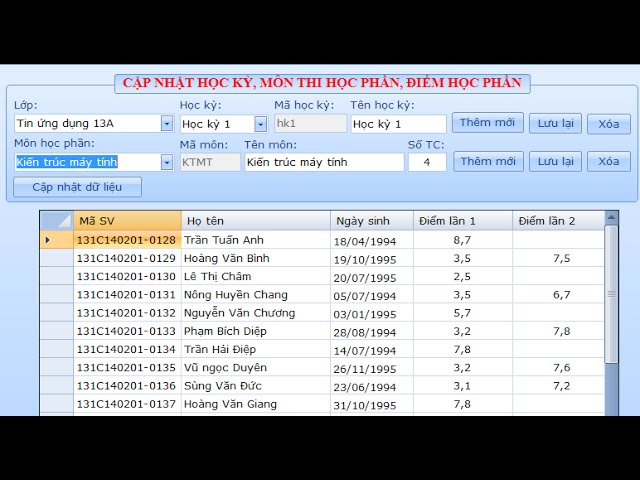Click Xóa button next to Số TC row
Screen dimensions: 640x480
point(608,161)
